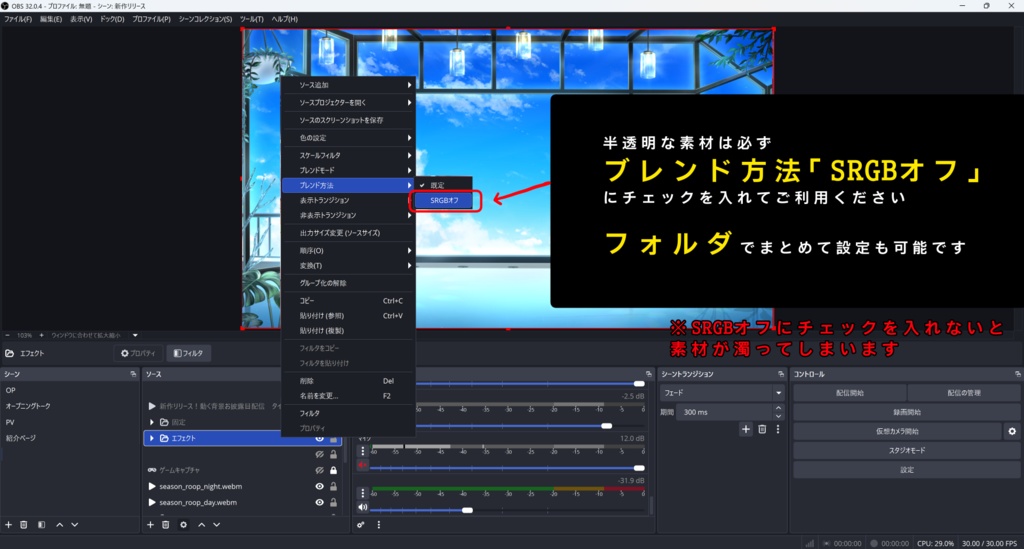Zoom out the preview with minus icon

point(7,335)
